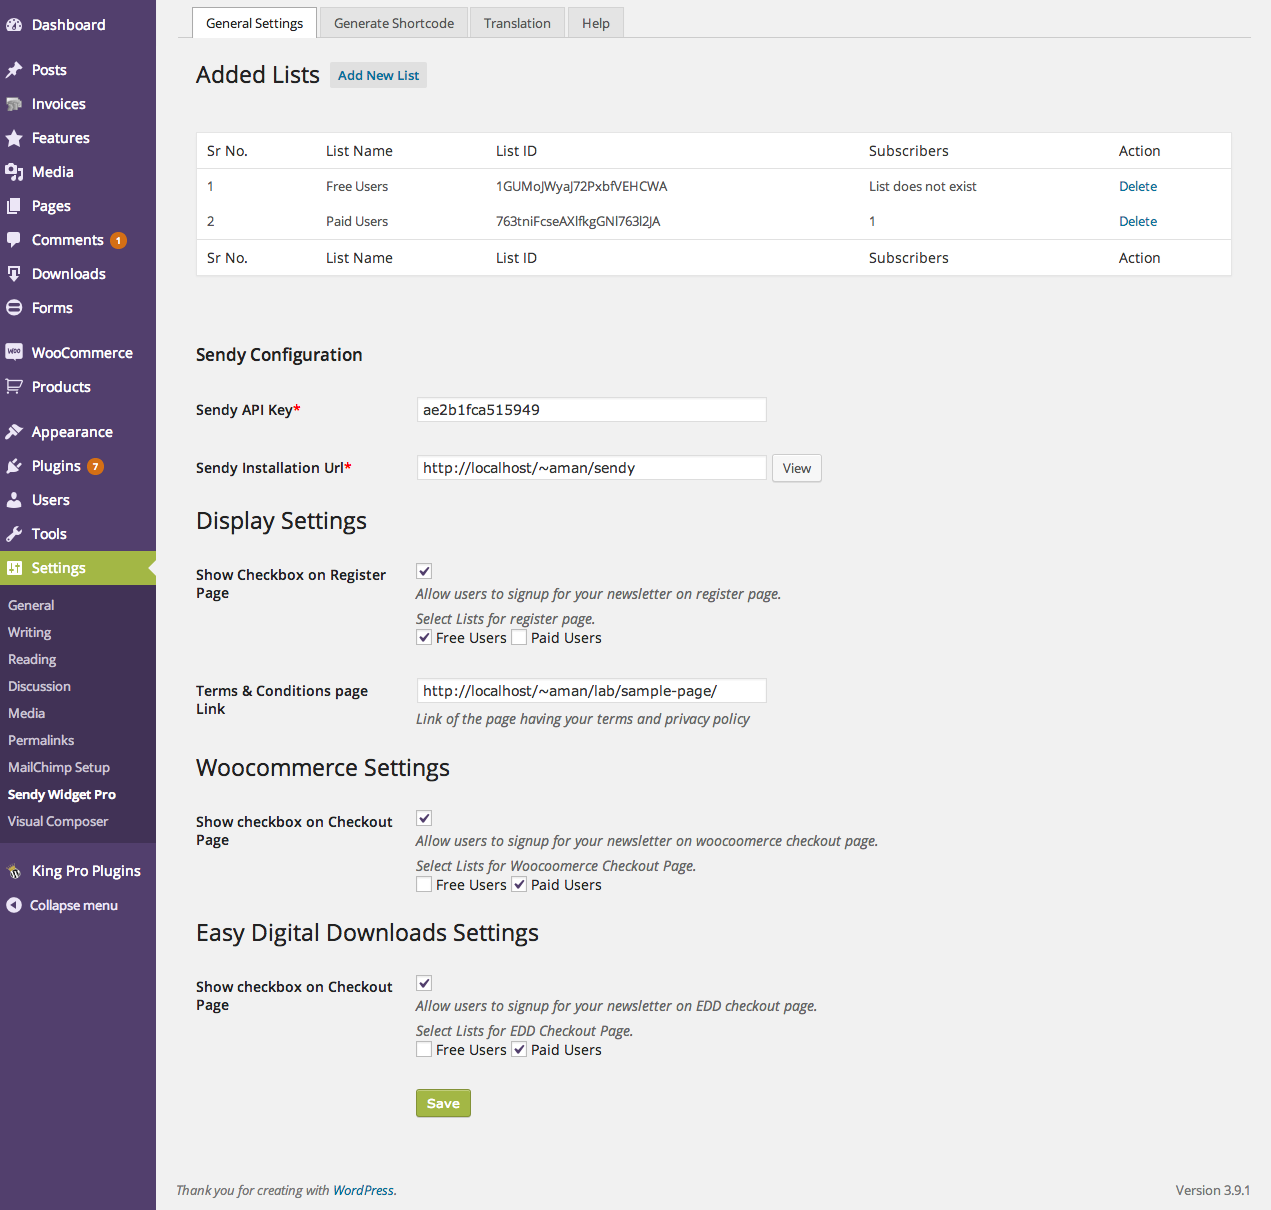
Task: Switch to the Generate Shortcode tab
Action: (x=394, y=23)
